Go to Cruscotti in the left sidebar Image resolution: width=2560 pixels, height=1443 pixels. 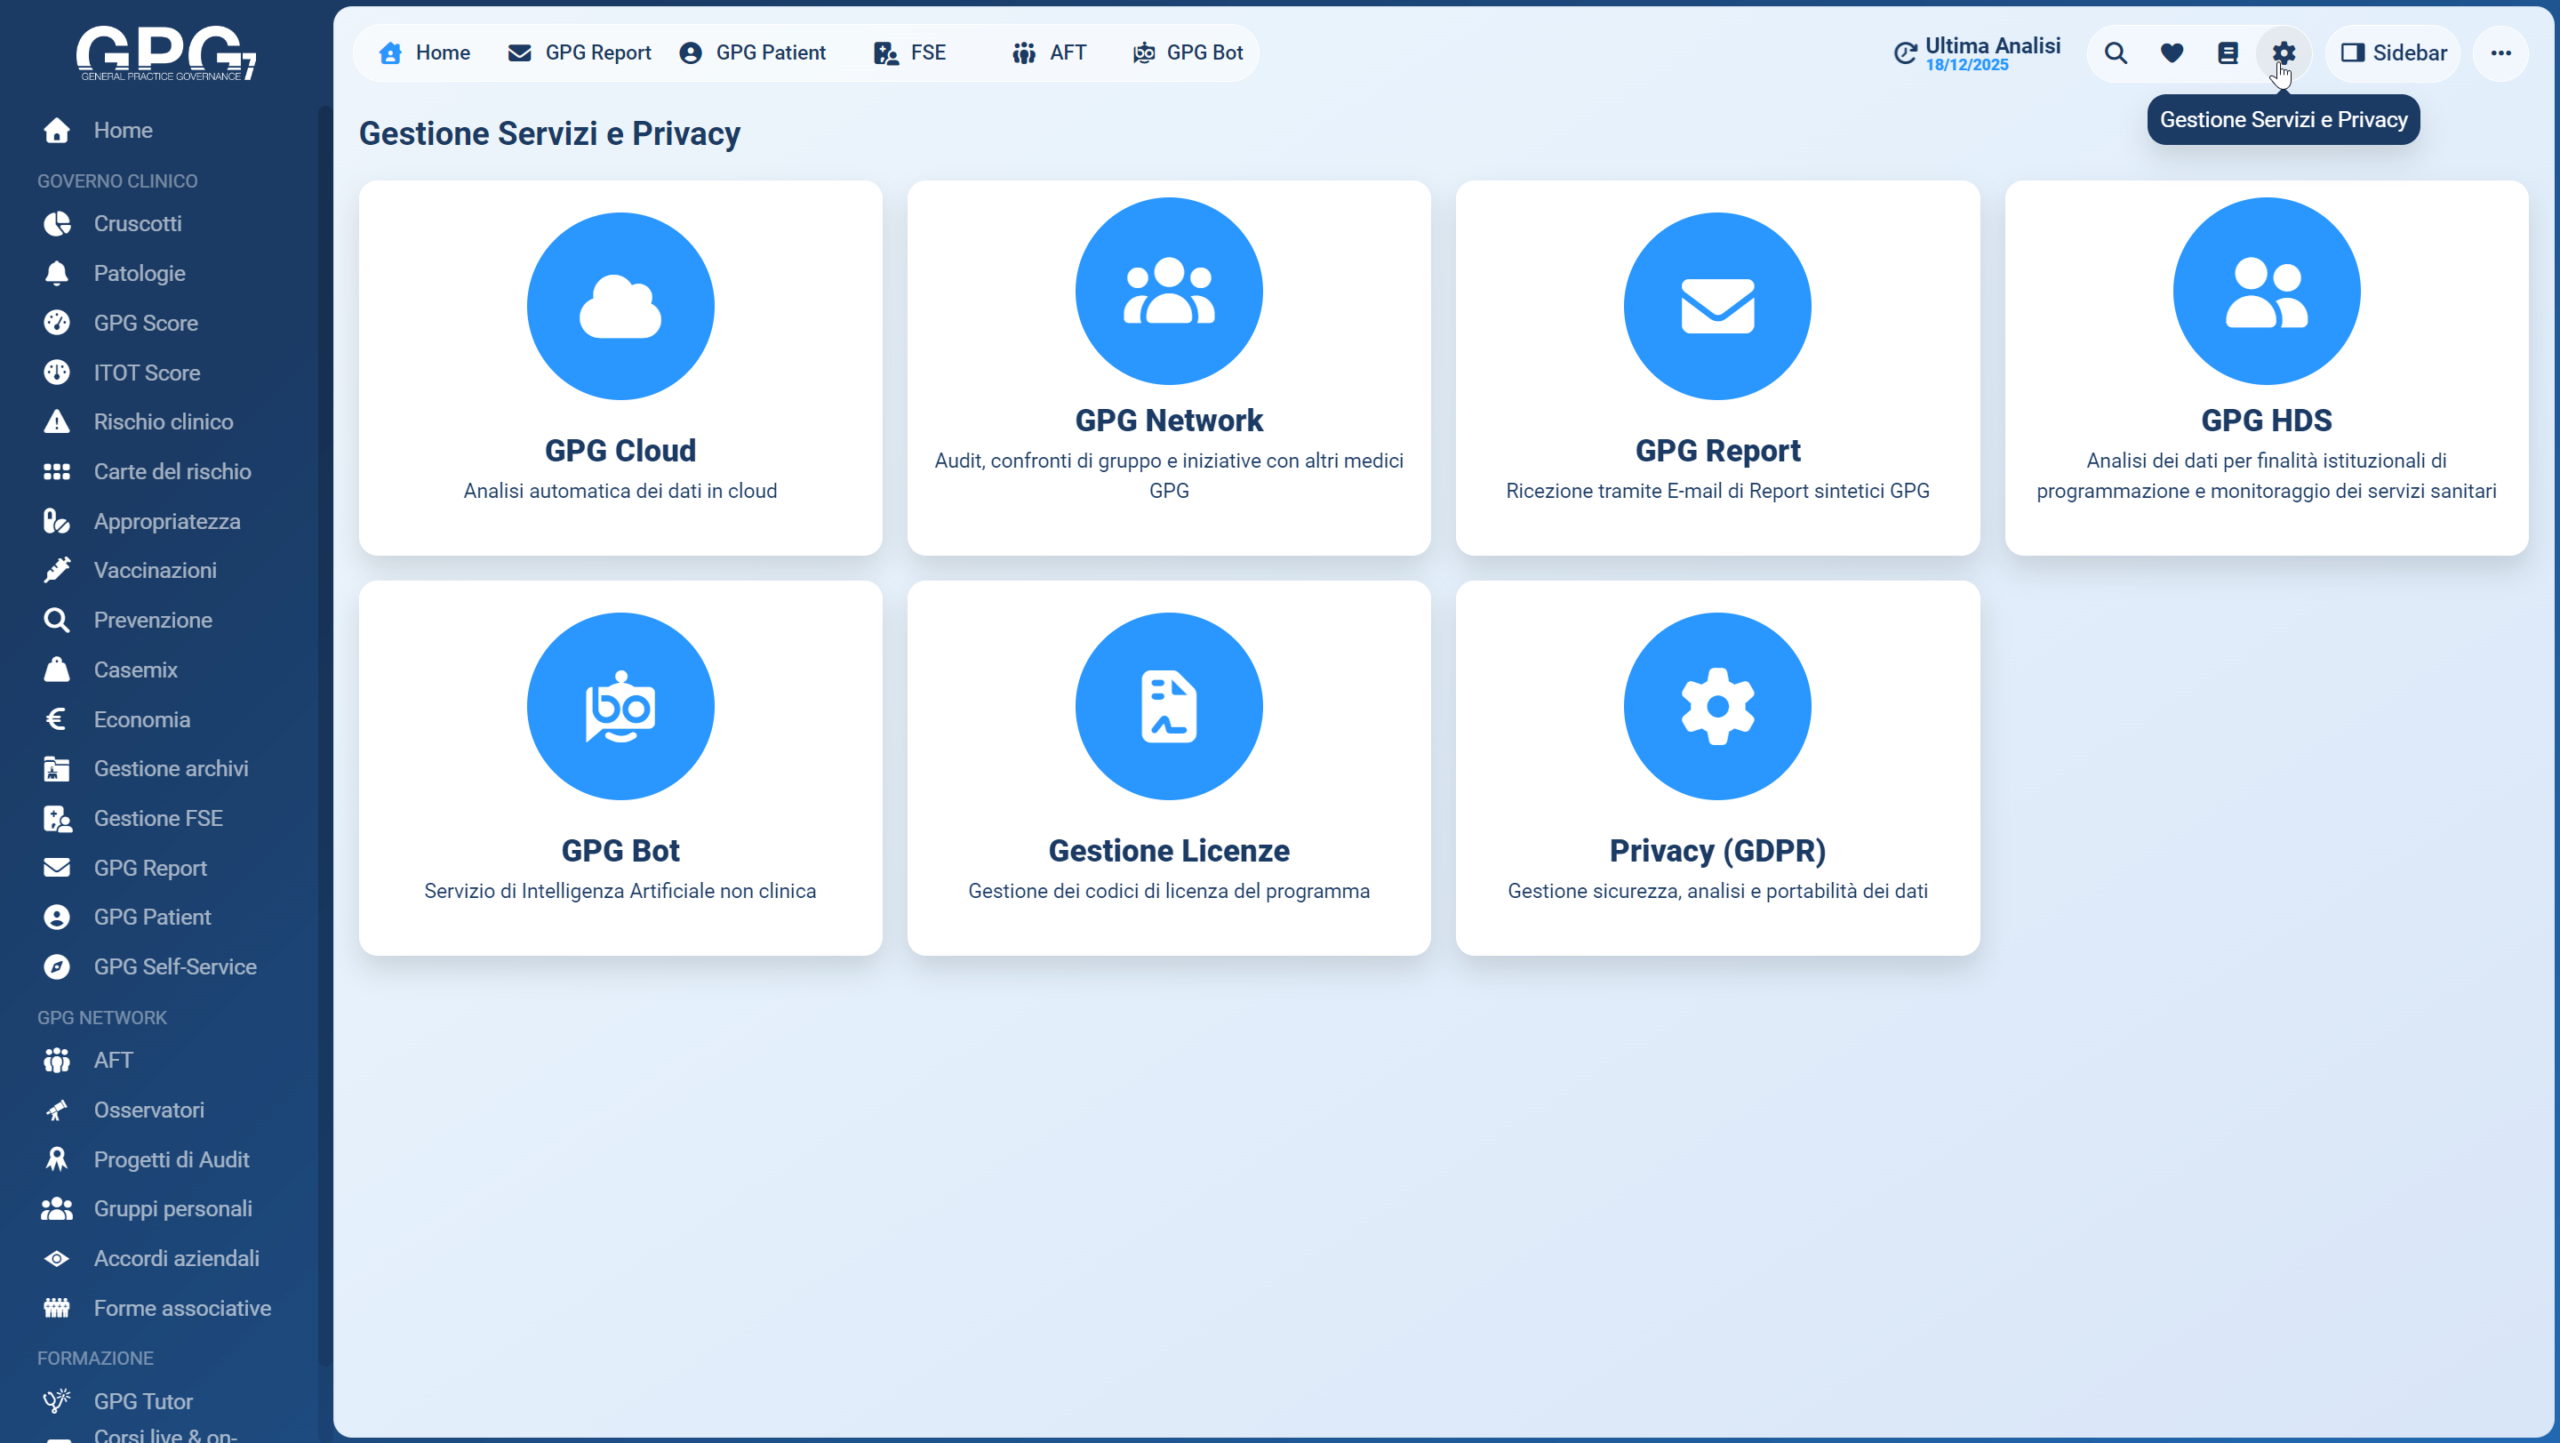point(137,223)
